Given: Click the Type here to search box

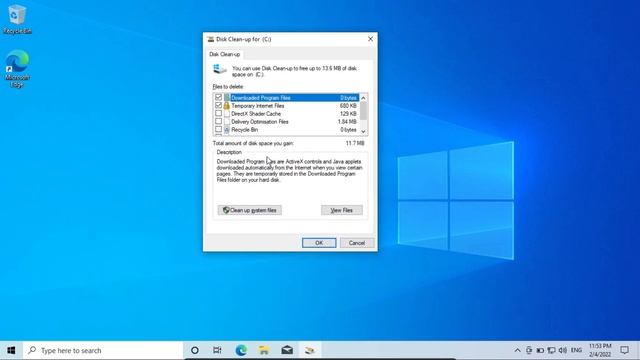Looking at the screenshot, I should 103,350.
